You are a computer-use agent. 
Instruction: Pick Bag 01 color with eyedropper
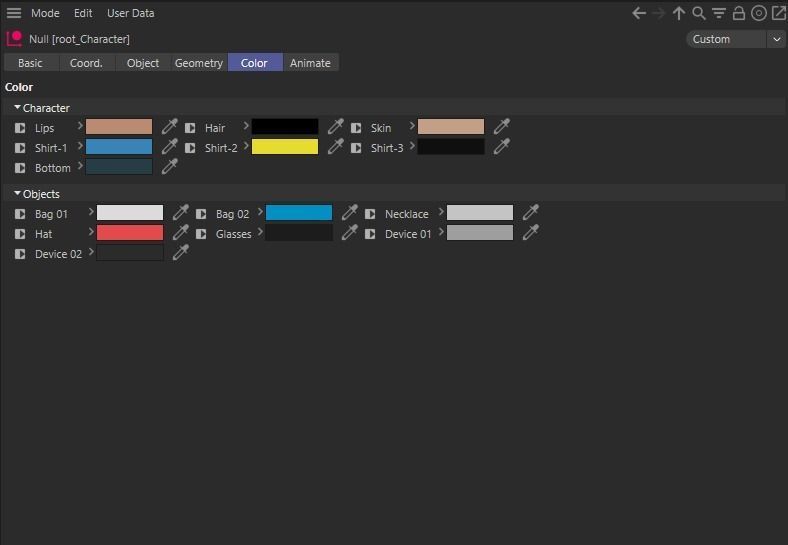pos(180,213)
